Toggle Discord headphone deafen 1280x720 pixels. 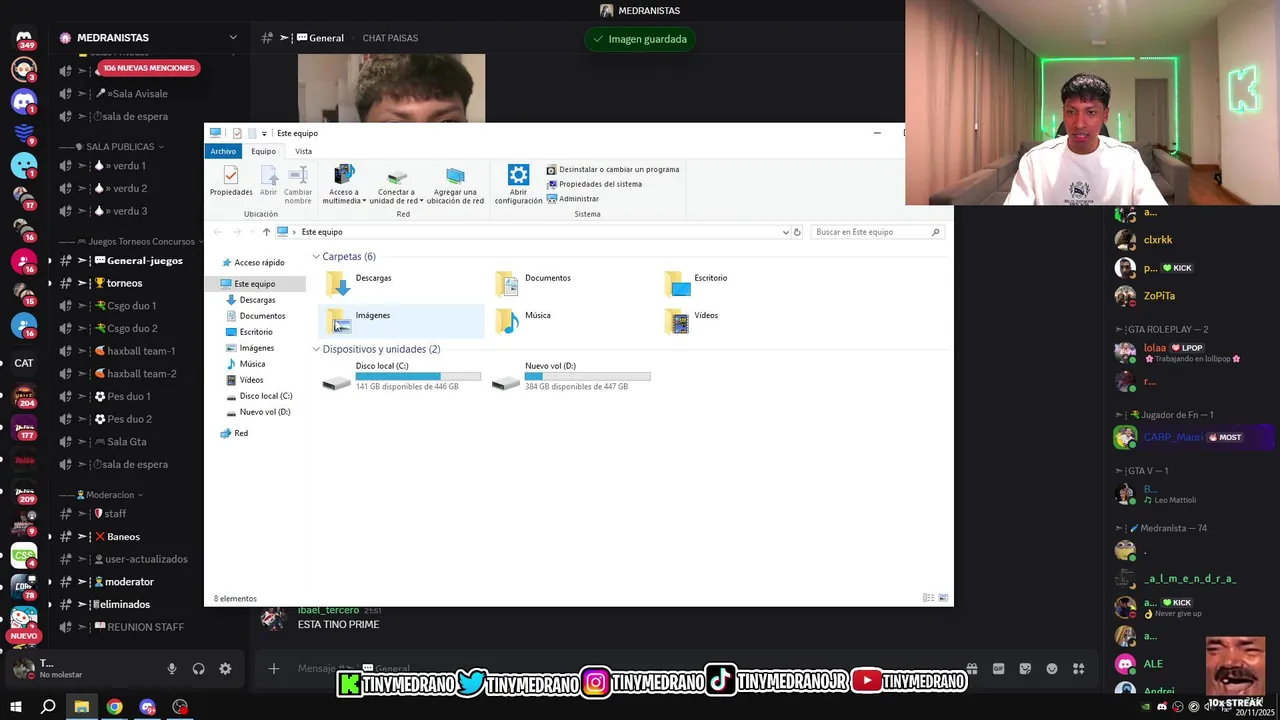click(x=198, y=669)
